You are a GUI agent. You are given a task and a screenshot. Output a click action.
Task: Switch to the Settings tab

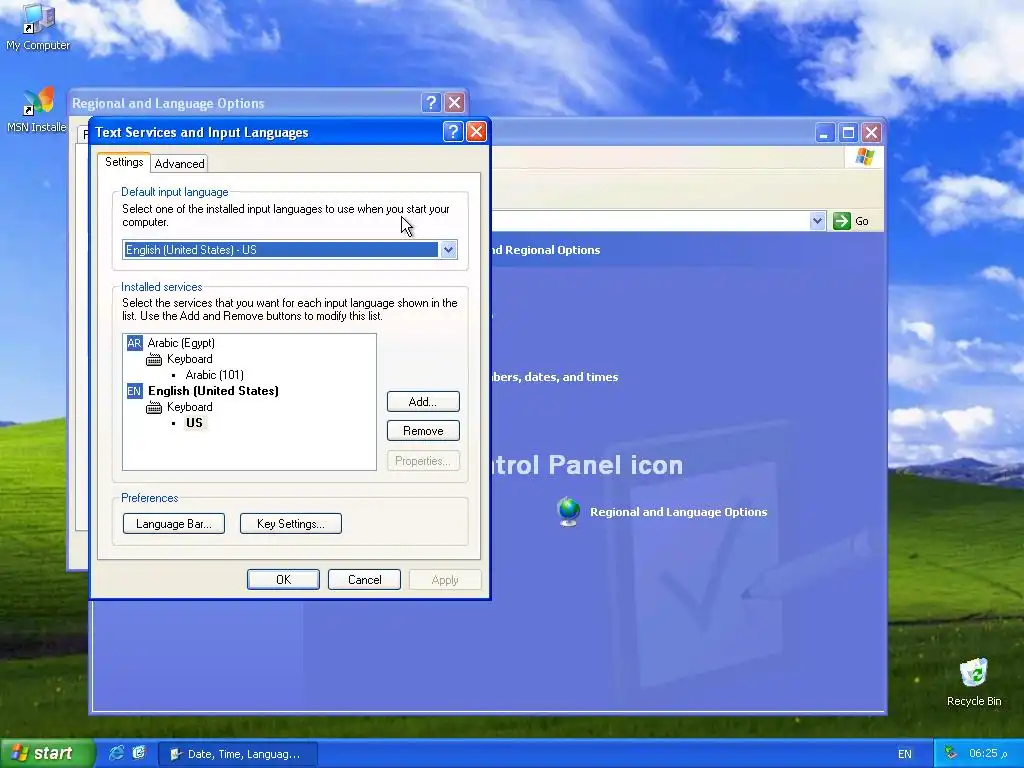(x=124, y=162)
